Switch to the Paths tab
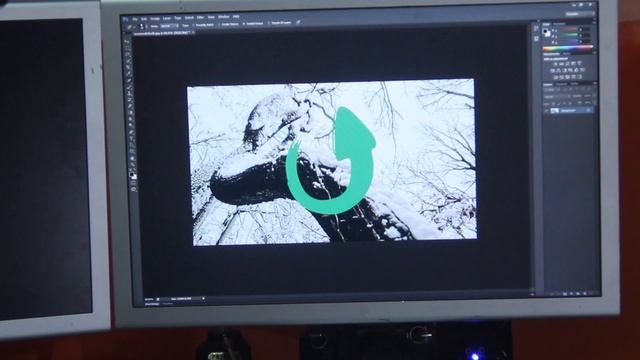This screenshot has height=360, width=640. point(574,84)
